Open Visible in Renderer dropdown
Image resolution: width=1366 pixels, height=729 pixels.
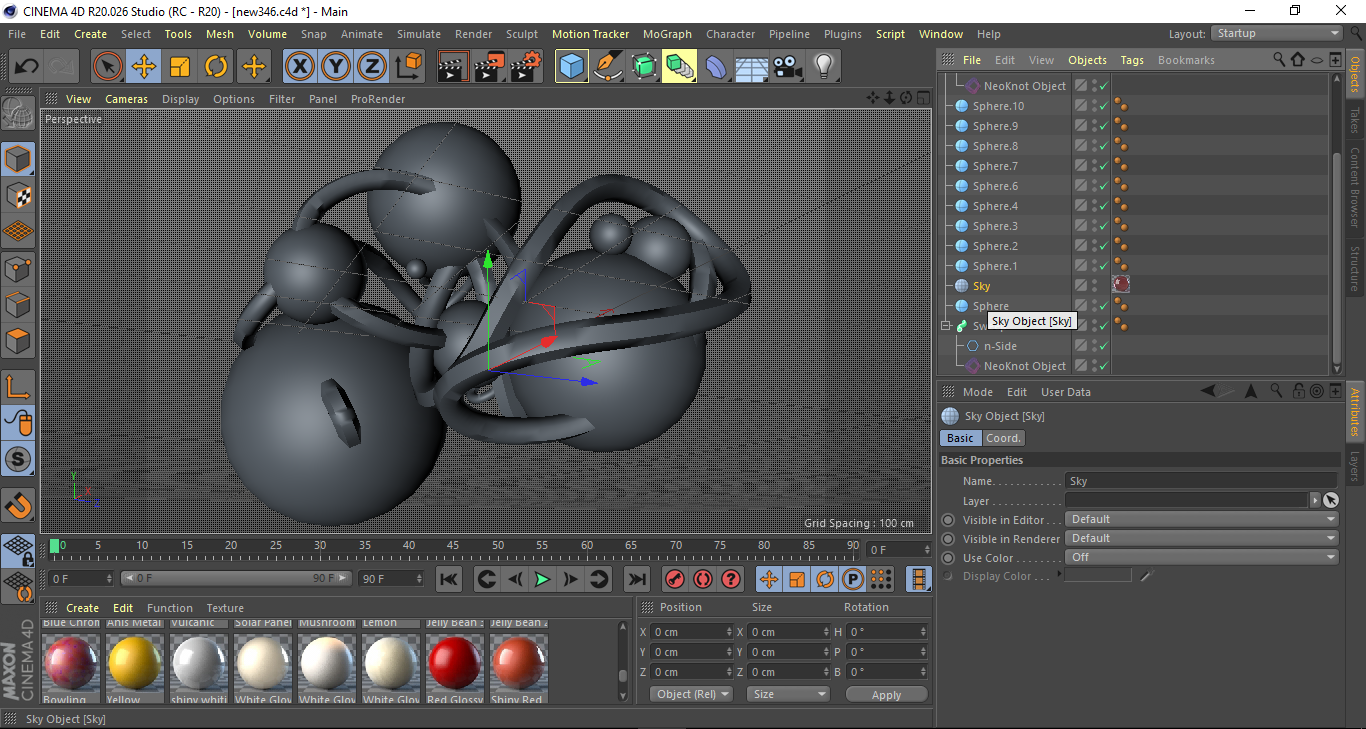(1201, 538)
